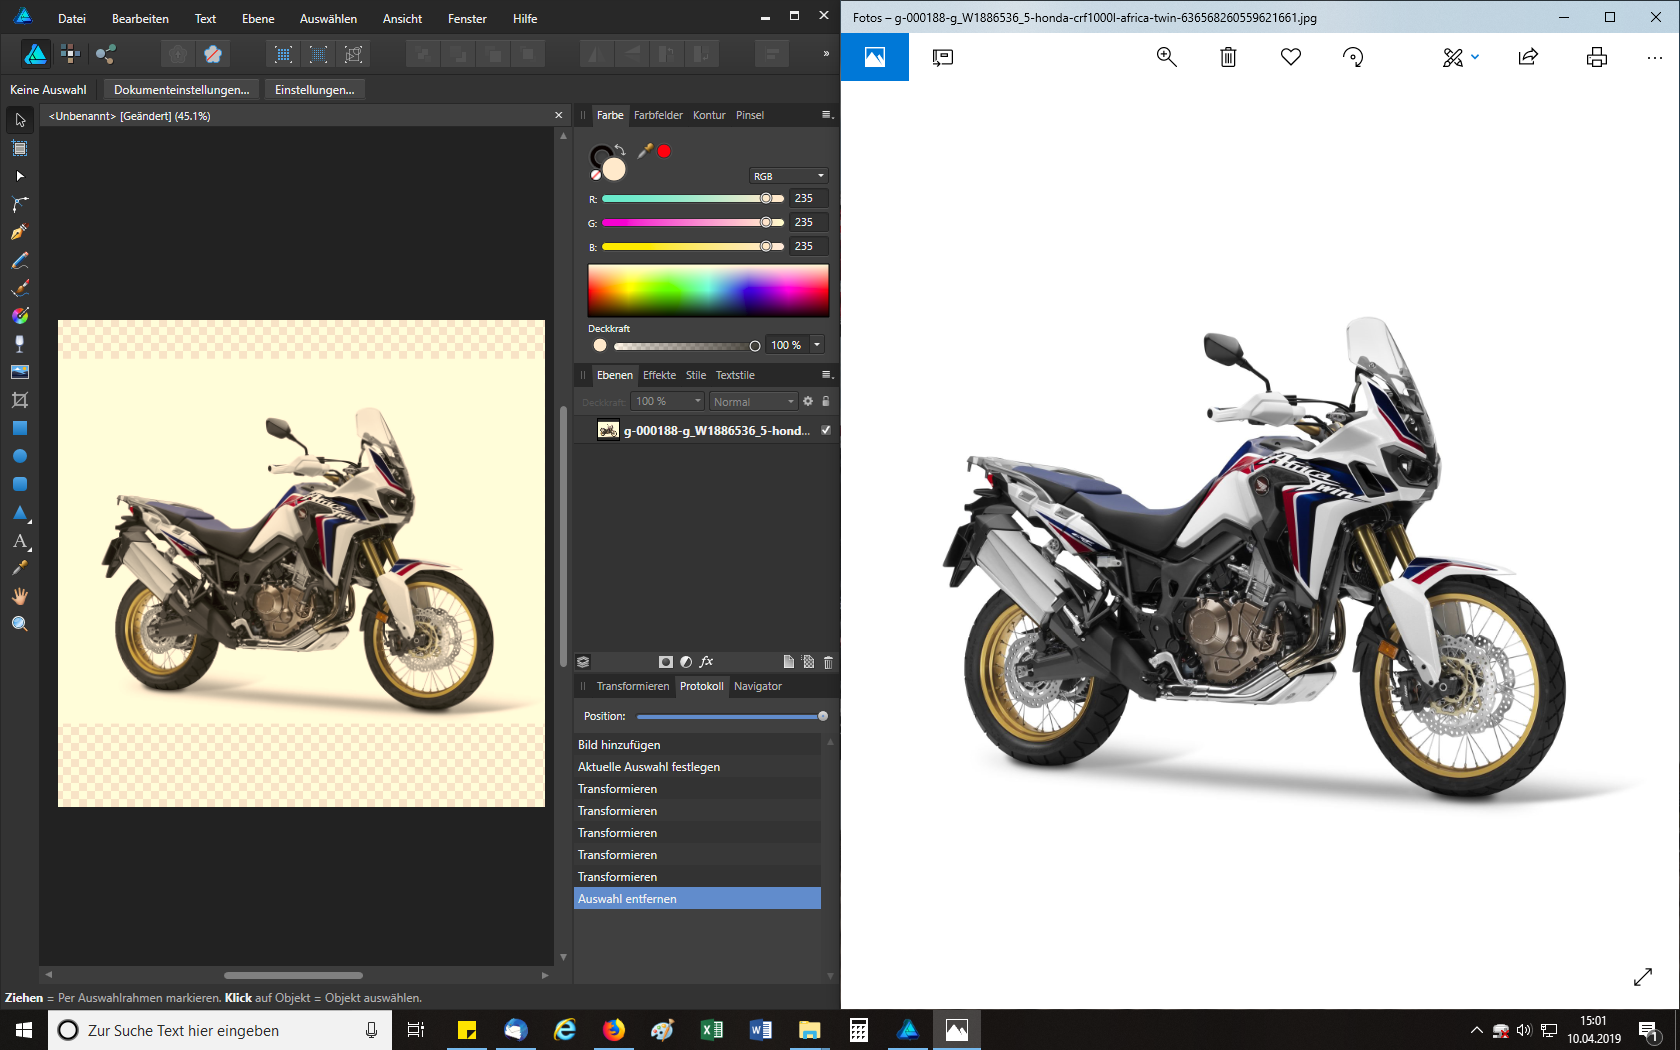Image resolution: width=1680 pixels, height=1050 pixels.
Task: Switch to Pixel persona
Action: (70, 54)
